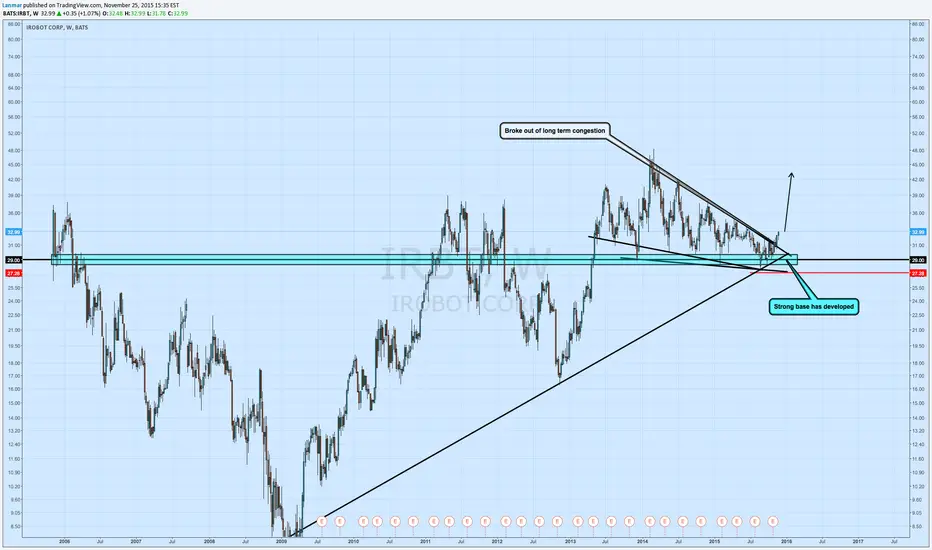Click the first earnings E marker after 2009

click(322, 521)
